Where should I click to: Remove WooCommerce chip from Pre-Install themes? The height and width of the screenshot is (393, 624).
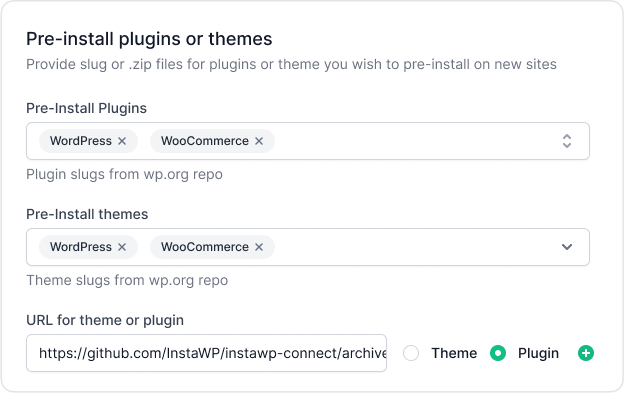pyautogui.click(x=259, y=247)
